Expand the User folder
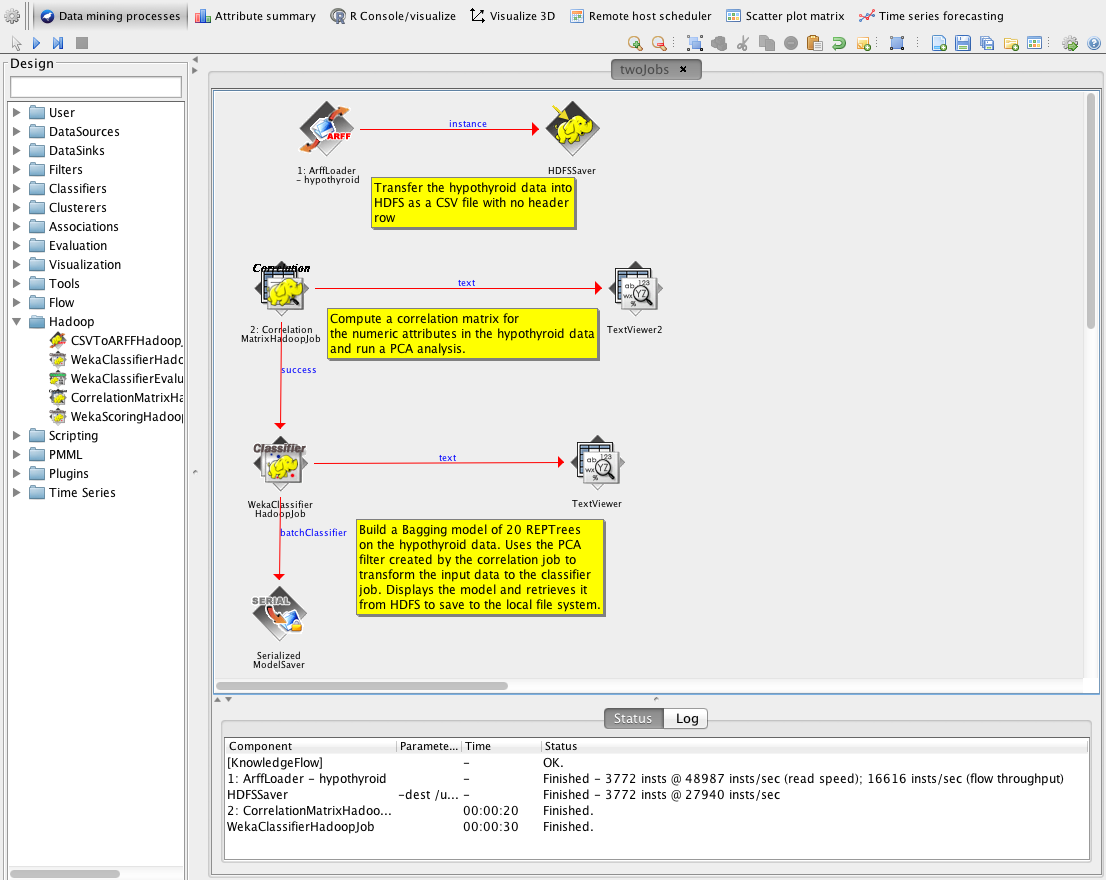This screenshot has height=880, width=1106. [16, 113]
